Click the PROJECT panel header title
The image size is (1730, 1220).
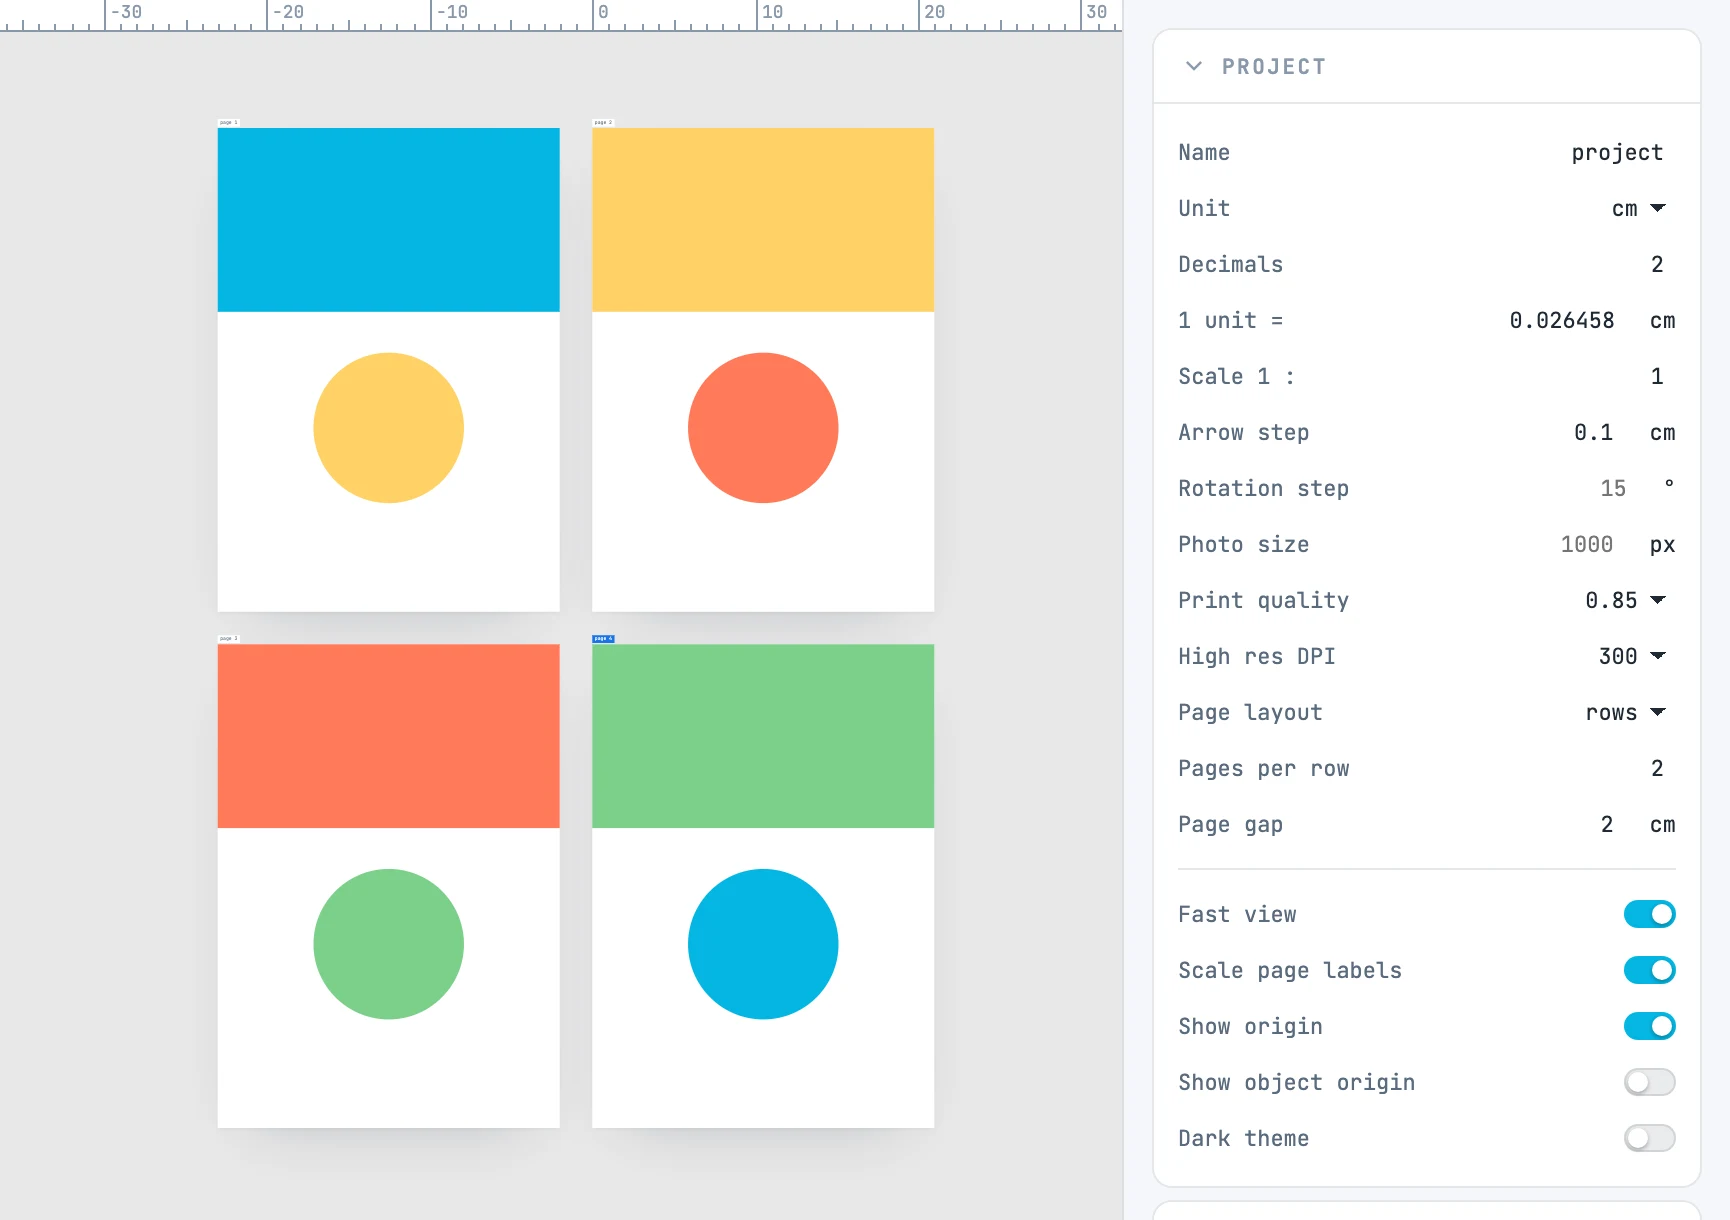click(x=1273, y=67)
